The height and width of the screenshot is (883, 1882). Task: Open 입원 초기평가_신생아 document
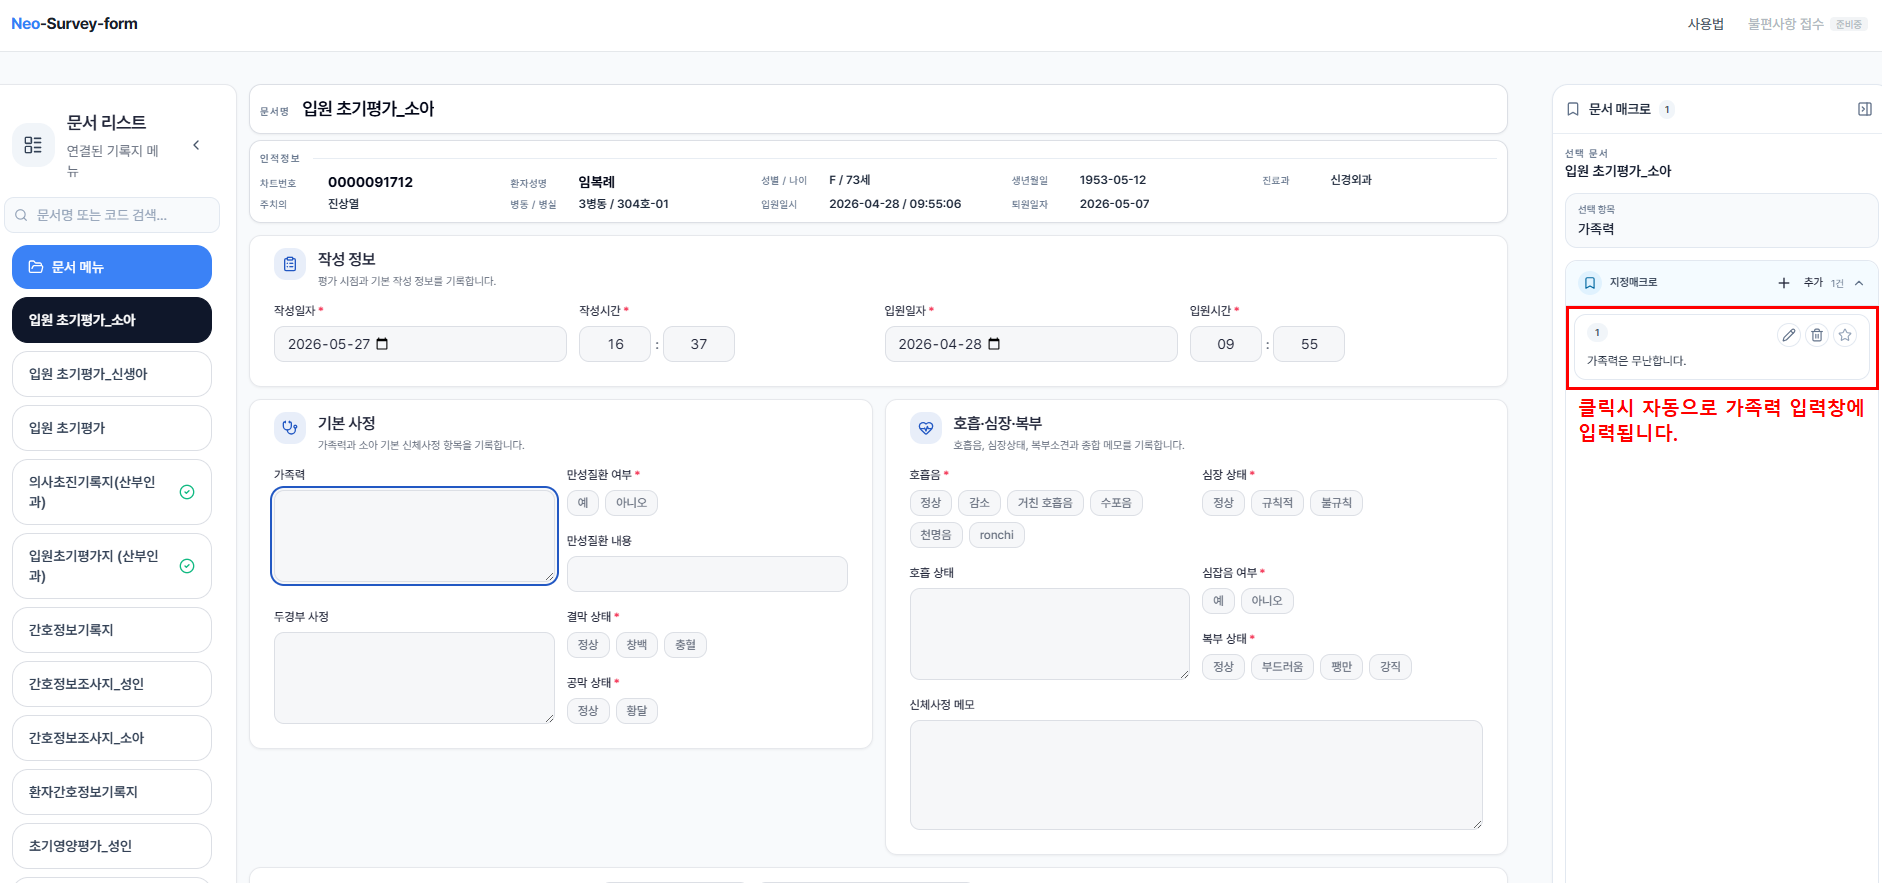(x=112, y=374)
